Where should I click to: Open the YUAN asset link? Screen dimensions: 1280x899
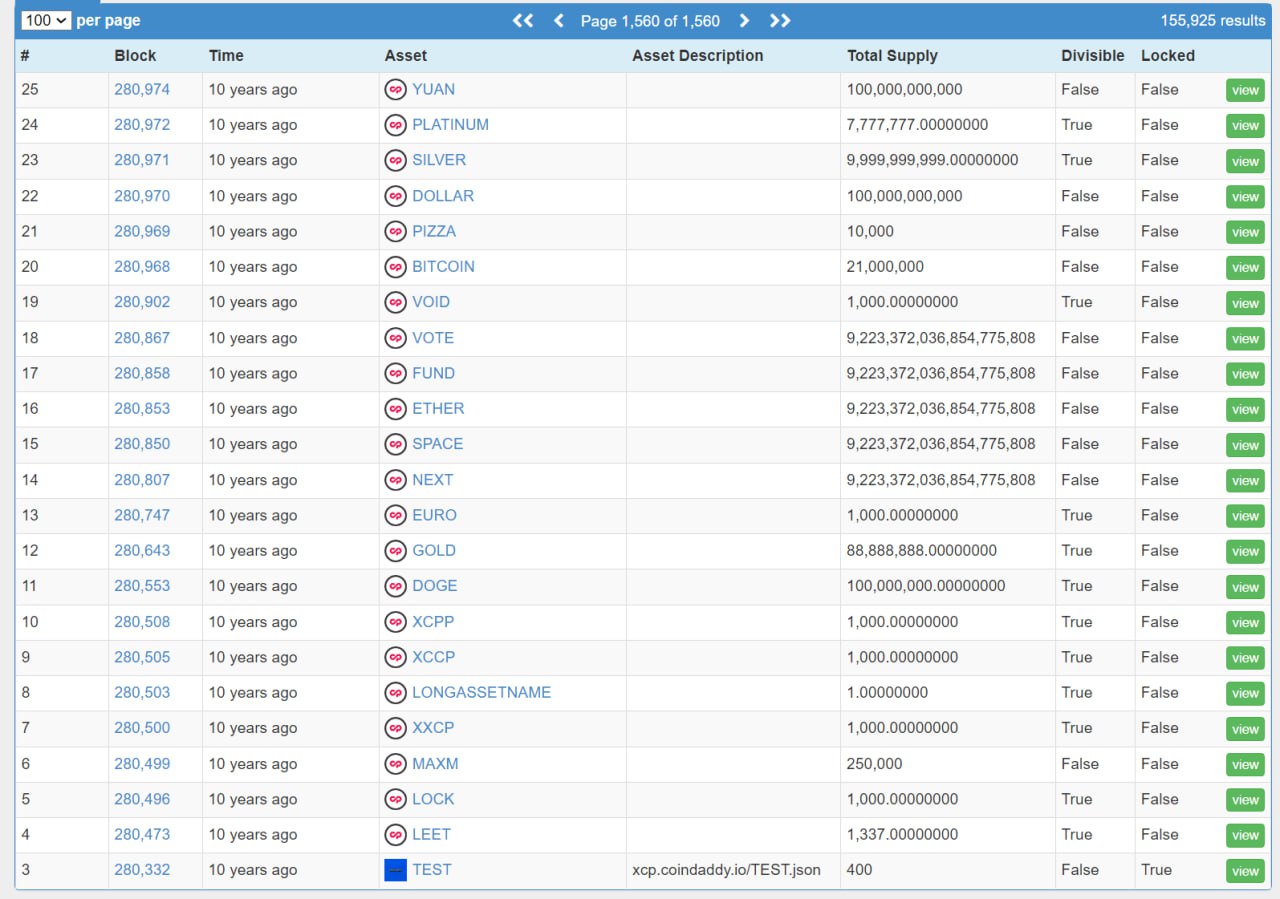coord(433,89)
